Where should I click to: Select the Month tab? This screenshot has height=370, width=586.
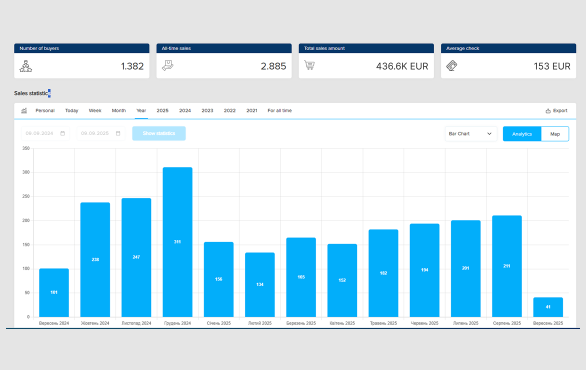pyautogui.click(x=118, y=111)
